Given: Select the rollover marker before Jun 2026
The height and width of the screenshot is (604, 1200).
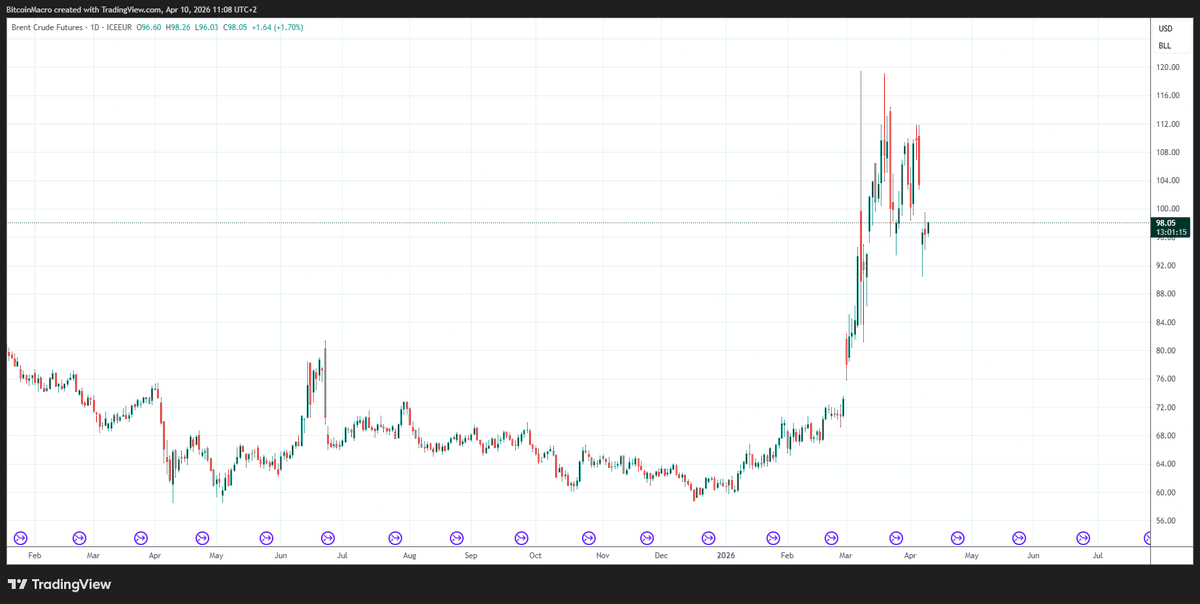Looking at the screenshot, I should coord(1019,537).
